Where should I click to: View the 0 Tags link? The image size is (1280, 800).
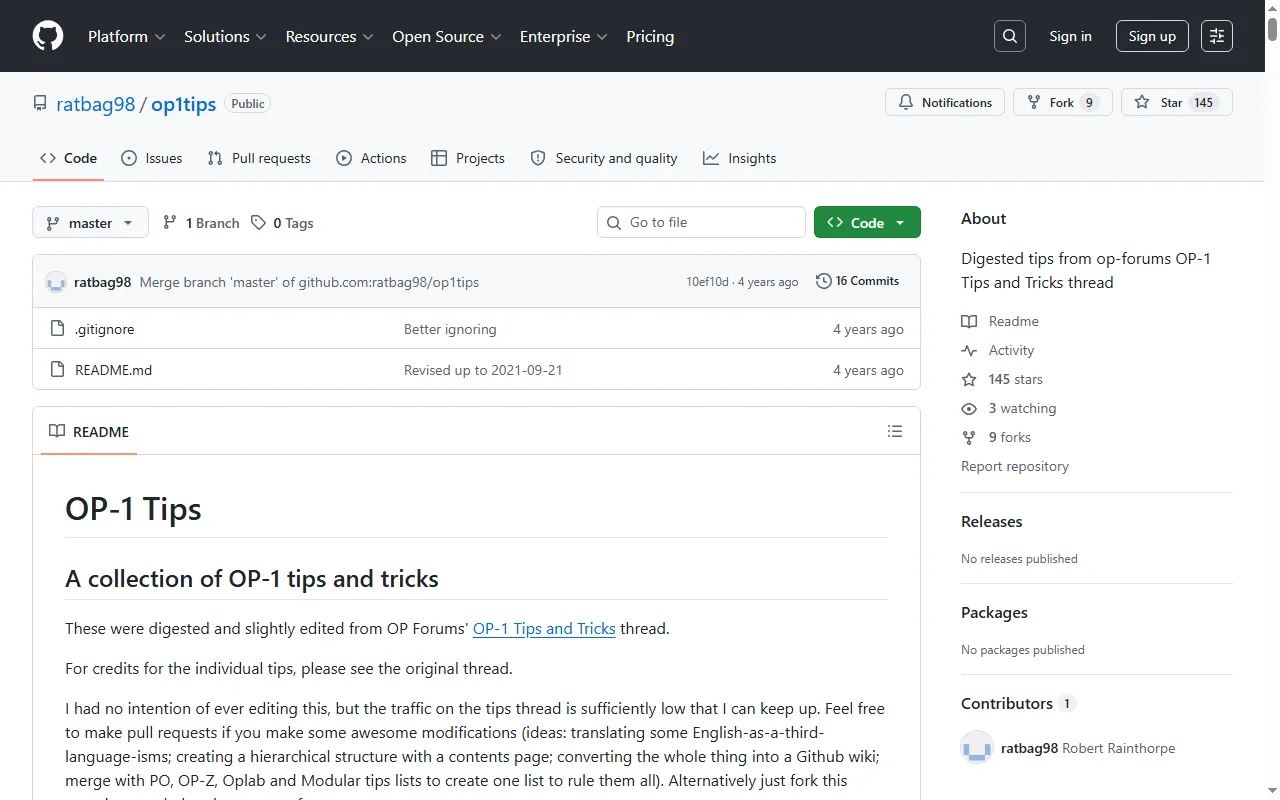[282, 223]
